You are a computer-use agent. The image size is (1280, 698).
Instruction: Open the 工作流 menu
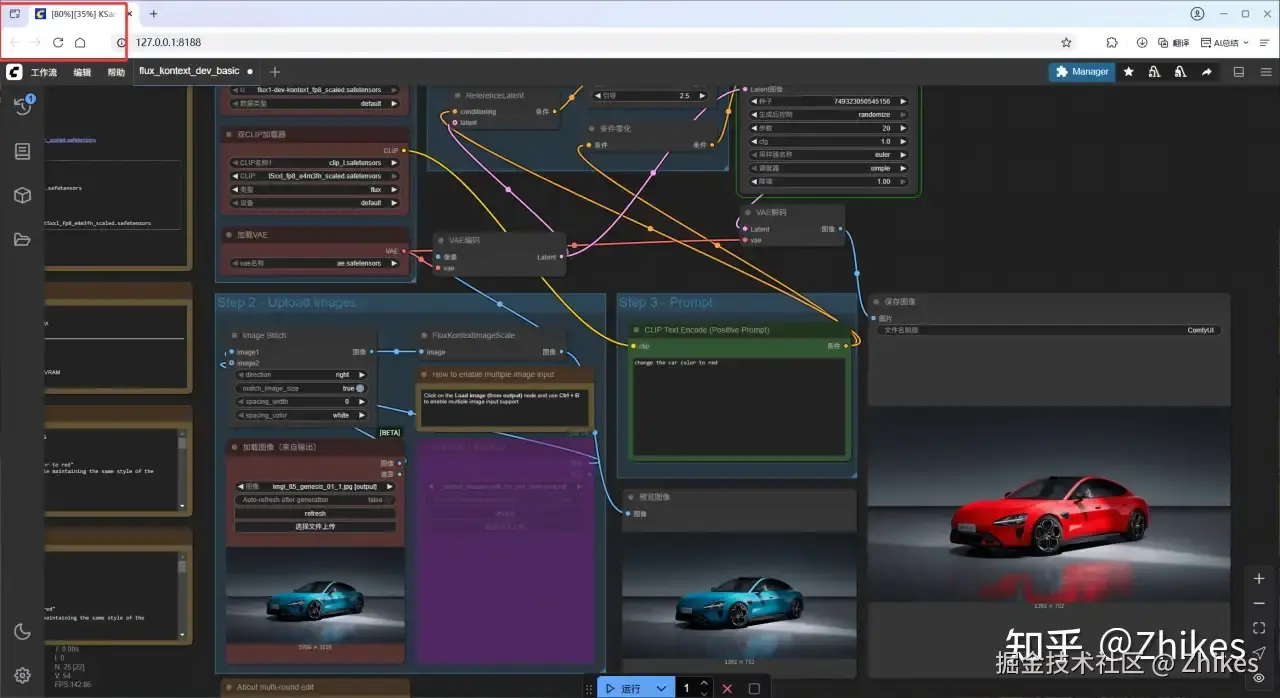point(44,72)
